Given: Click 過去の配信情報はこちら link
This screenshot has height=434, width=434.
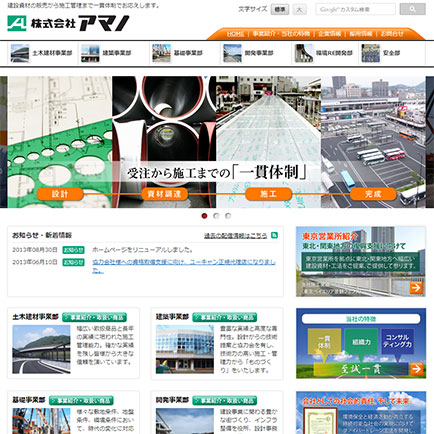Looking at the screenshot, I should 235,236.
